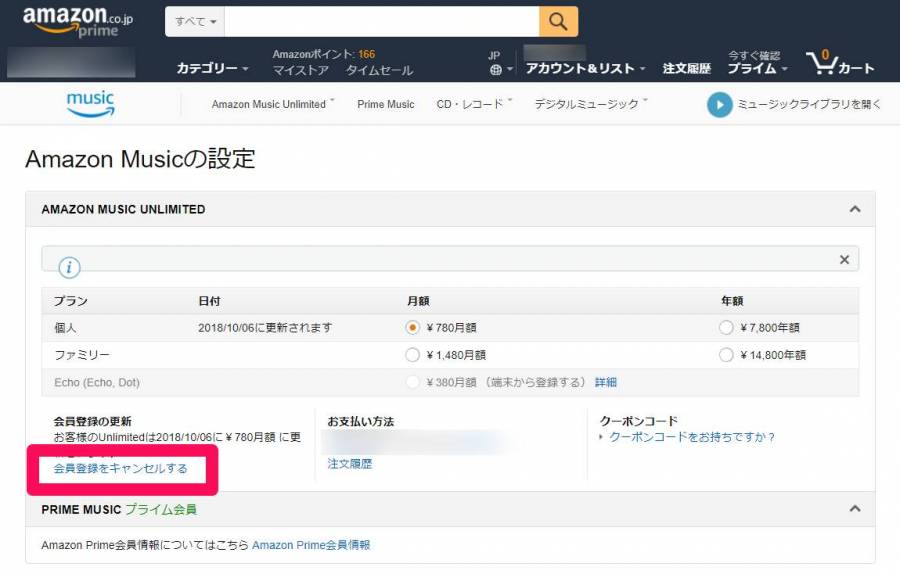Viewport: 900px width, 574px height.
Task: Collapse the AMAZON MUSIC UNLIMITED section
Action: (855, 209)
